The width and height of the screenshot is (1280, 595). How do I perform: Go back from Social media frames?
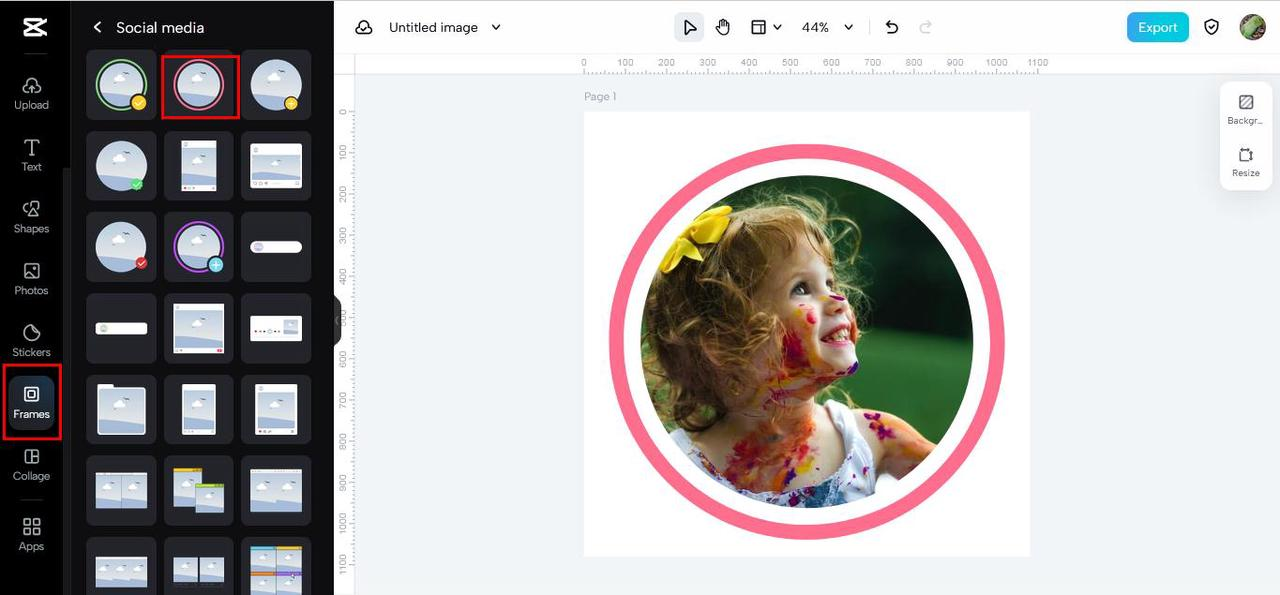pos(97,28)
